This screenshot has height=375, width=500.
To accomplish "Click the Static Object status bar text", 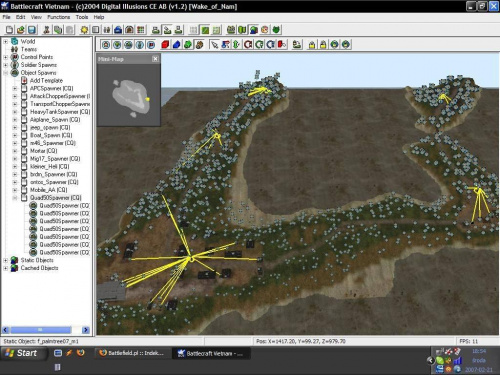I will pos(41,341).
